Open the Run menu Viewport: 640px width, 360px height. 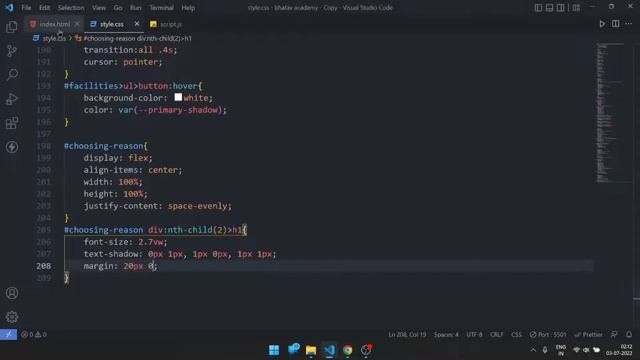136,8
